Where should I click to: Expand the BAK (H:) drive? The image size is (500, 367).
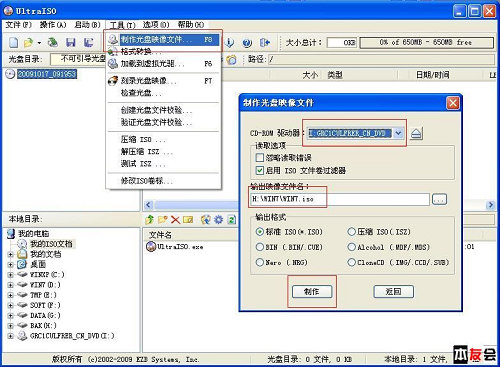point(10,326)
